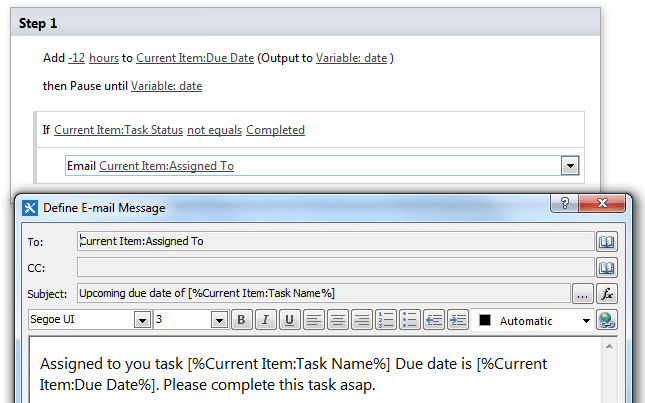645x403 pixels.
Task: Open the Email action dropdown arrow
Action: (x=570, y=166)
